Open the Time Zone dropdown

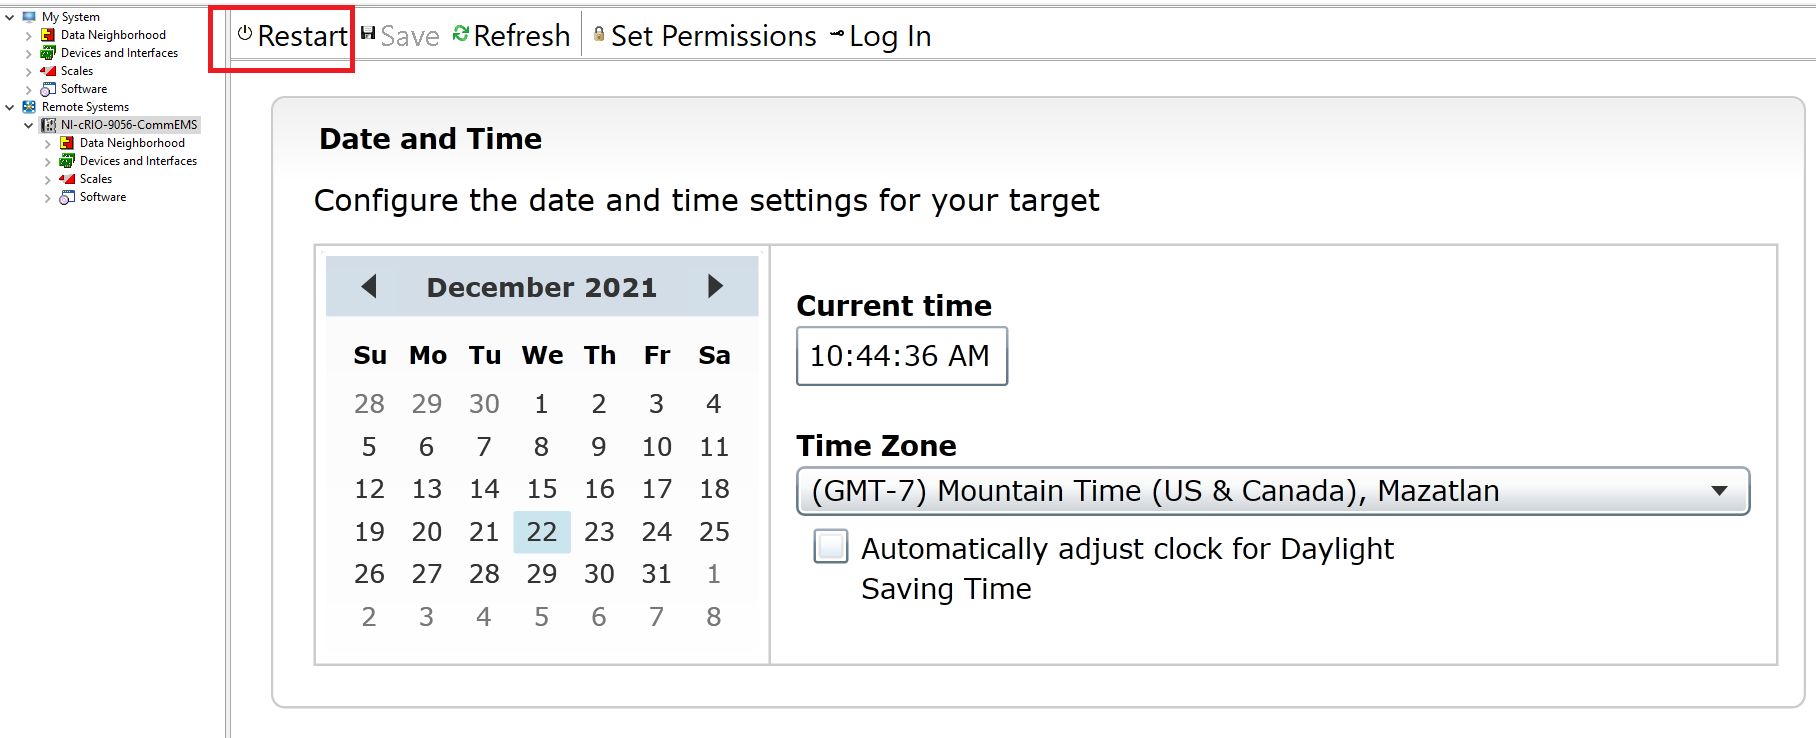[x=1720, y=491]
